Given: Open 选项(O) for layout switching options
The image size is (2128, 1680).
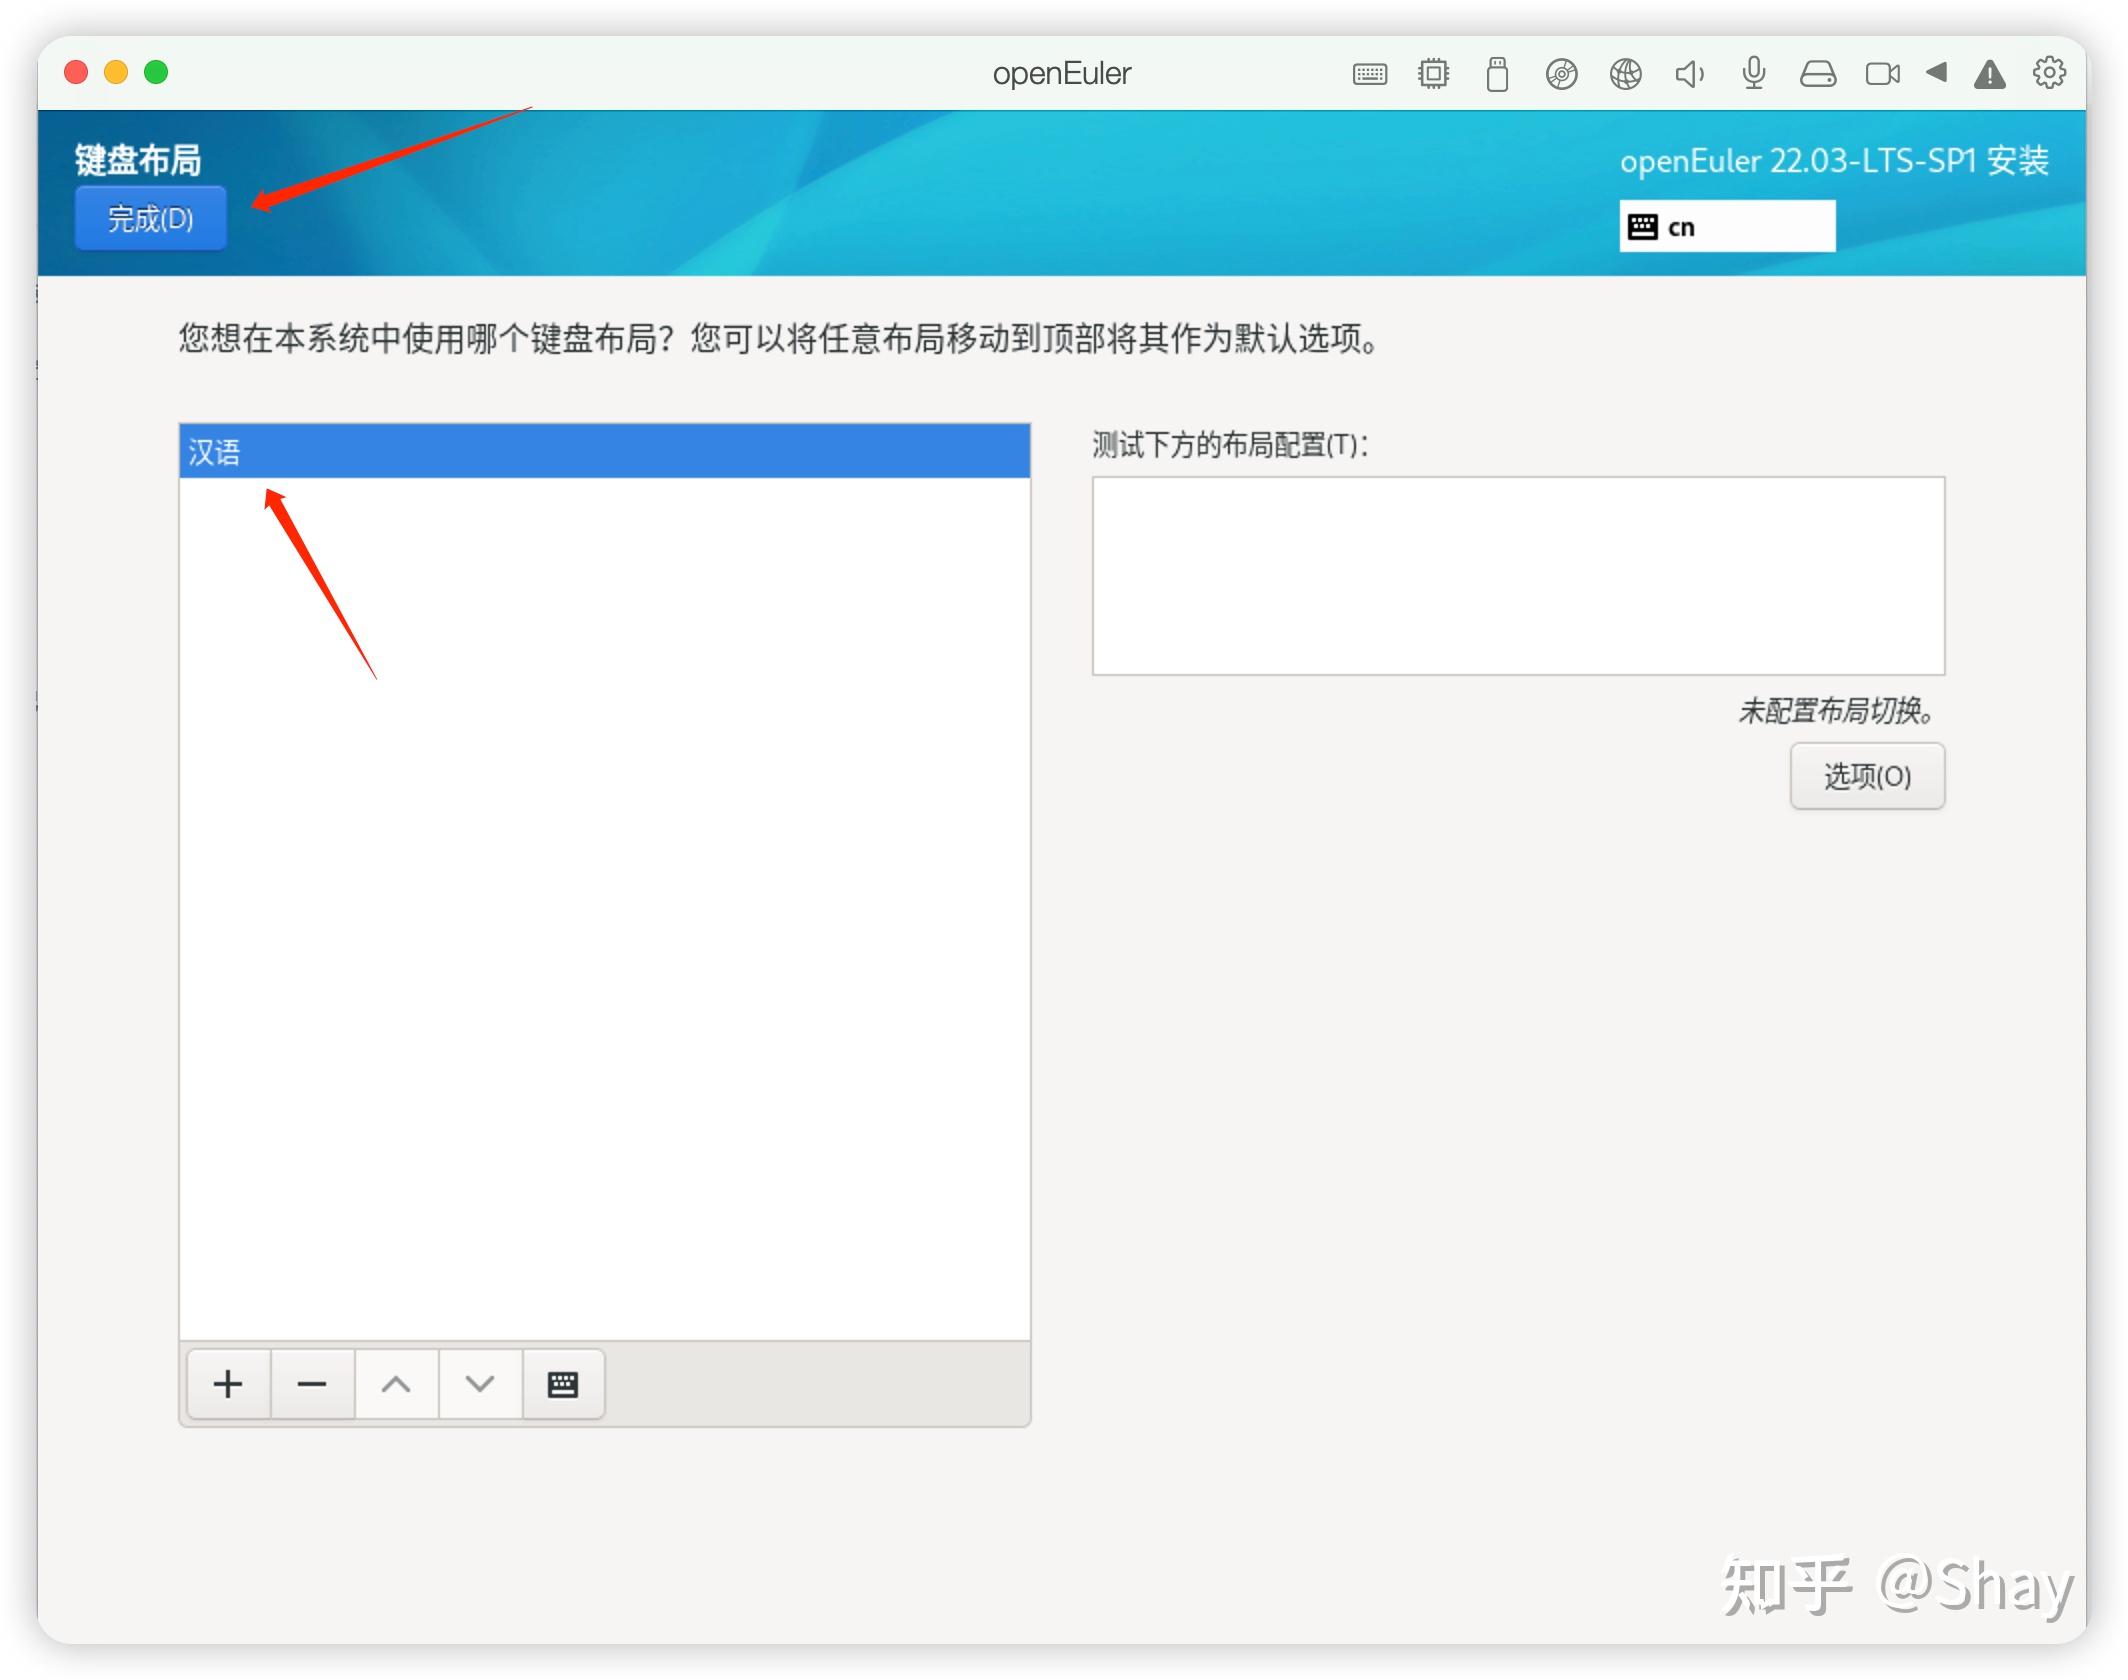Looking at the screenshot, I should click(1866, 776).
